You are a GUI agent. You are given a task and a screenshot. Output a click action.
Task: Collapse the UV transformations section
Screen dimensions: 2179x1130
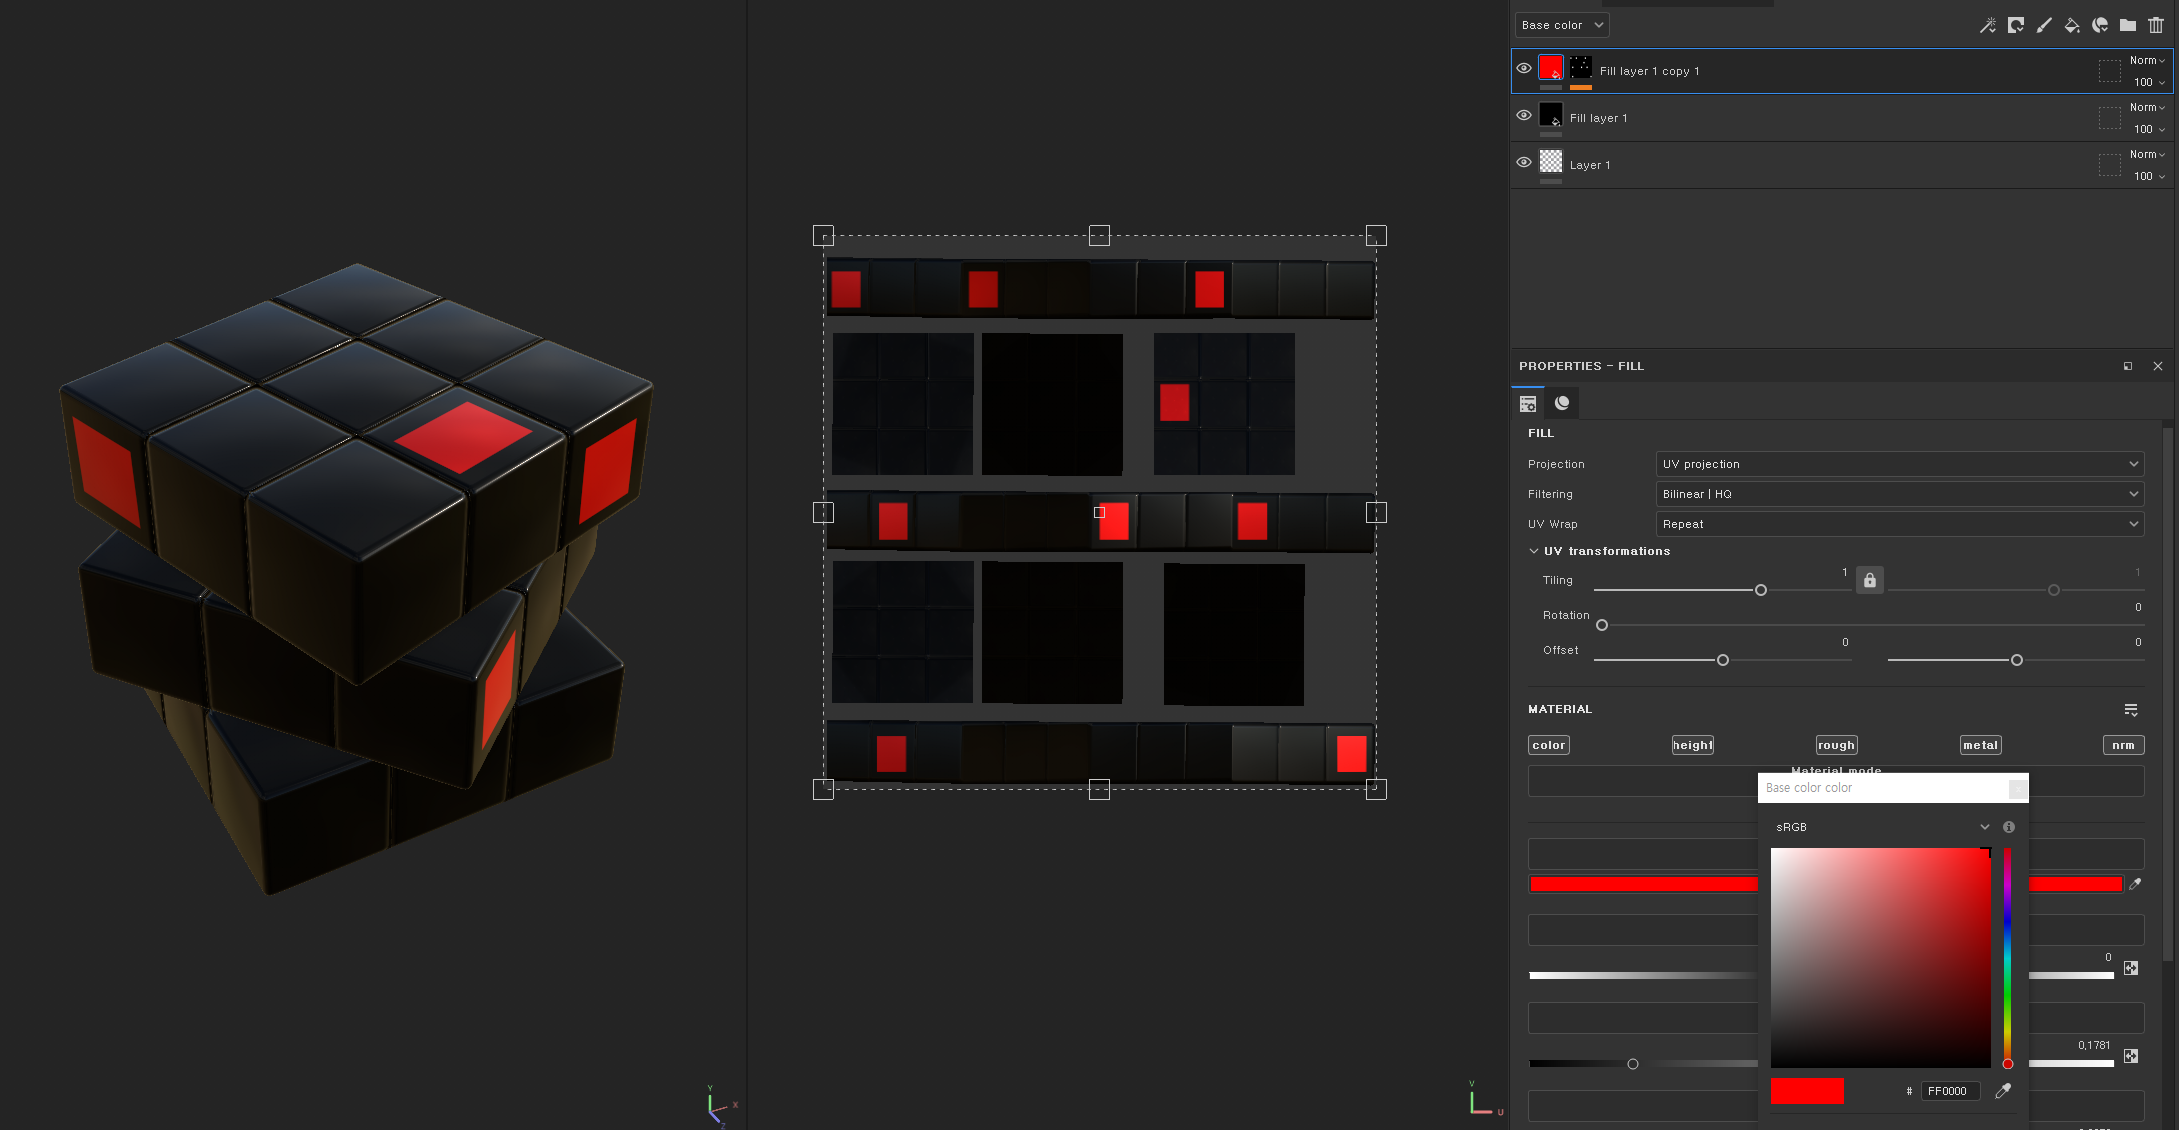[1534, 551]
